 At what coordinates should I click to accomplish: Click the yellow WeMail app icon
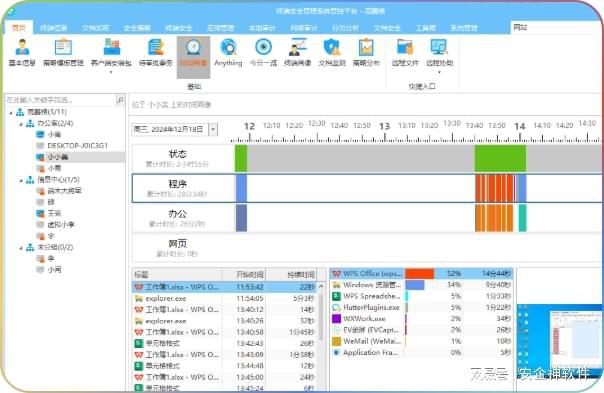point(336,341)
